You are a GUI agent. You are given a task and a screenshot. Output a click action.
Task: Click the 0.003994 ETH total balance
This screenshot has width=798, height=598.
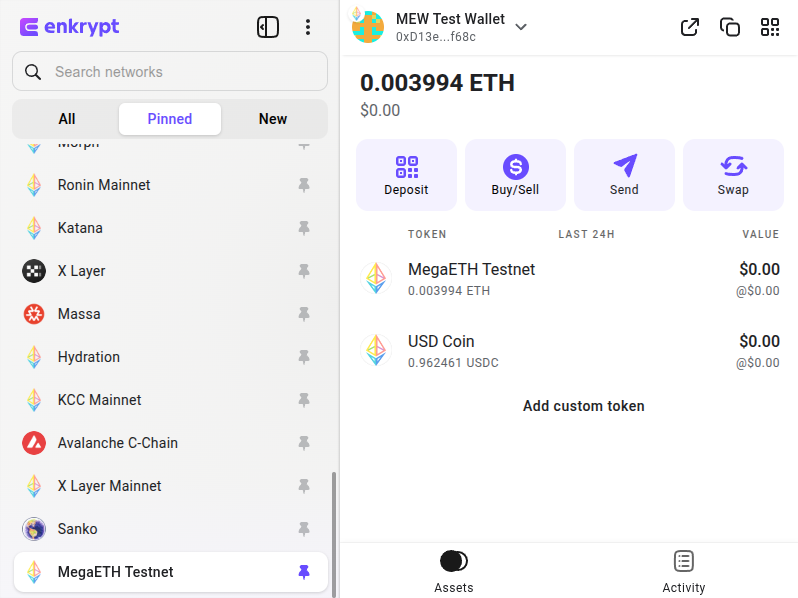point(437,83)
